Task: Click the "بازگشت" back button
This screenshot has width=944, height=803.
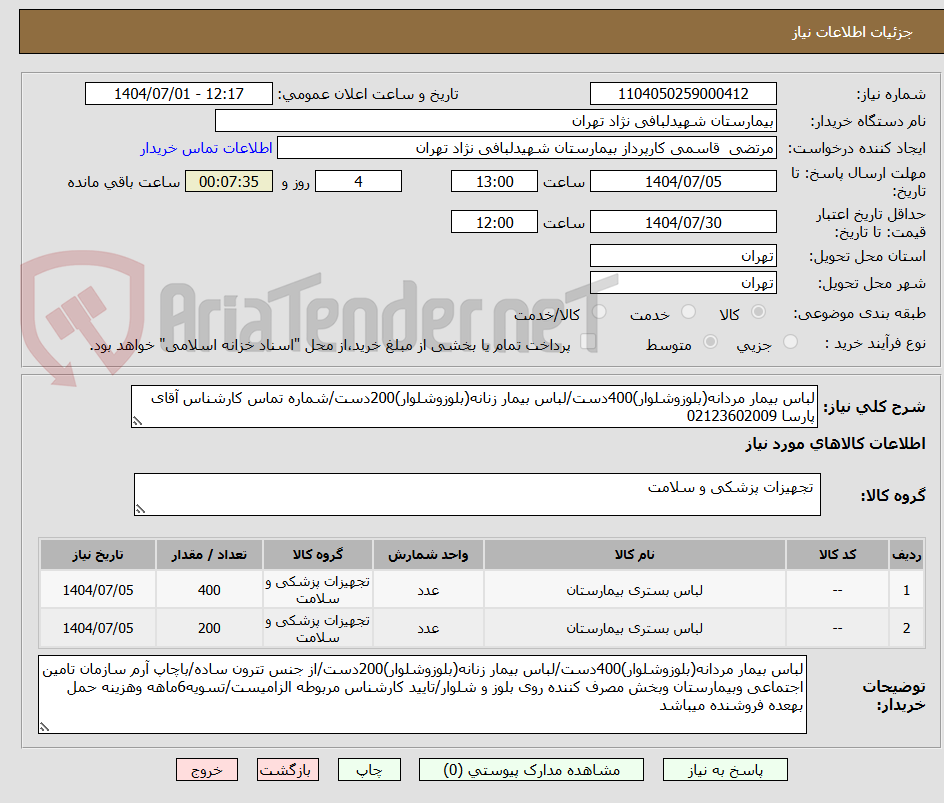Action: 288,769
